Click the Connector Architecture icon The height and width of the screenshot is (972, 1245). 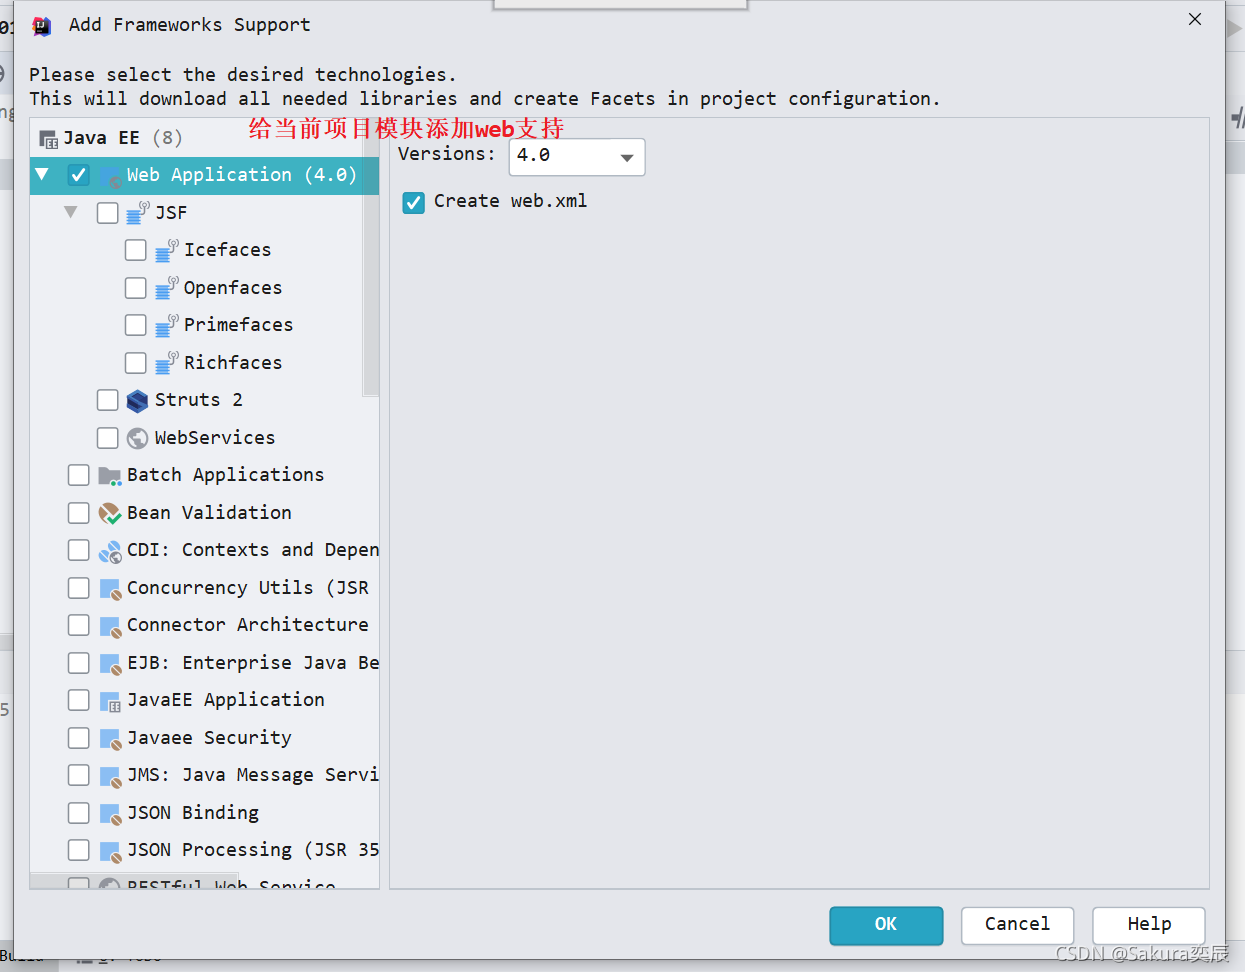click(x=110, y=626)
